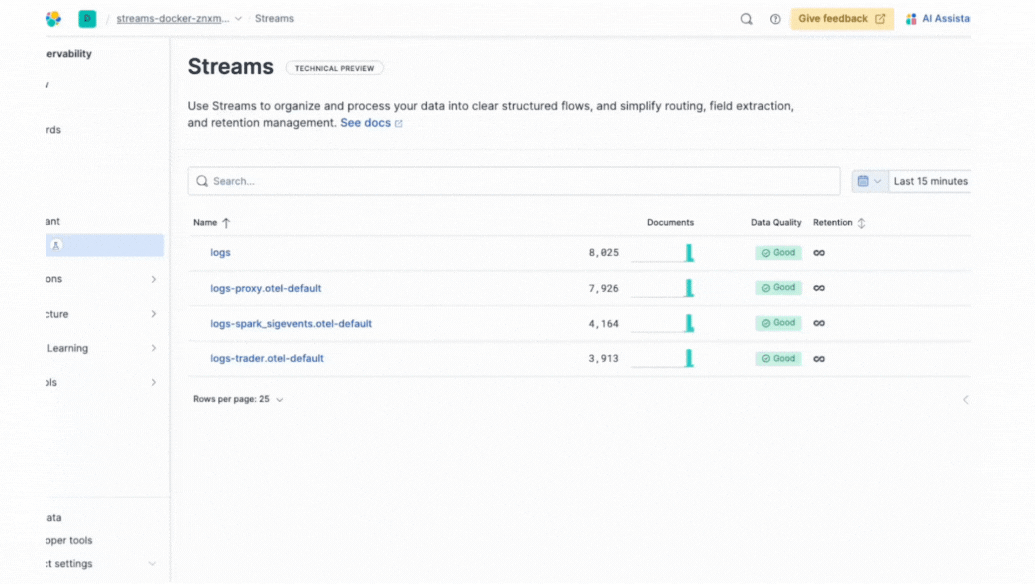Open the Rows per page dropdown

(x=238, y=399)
